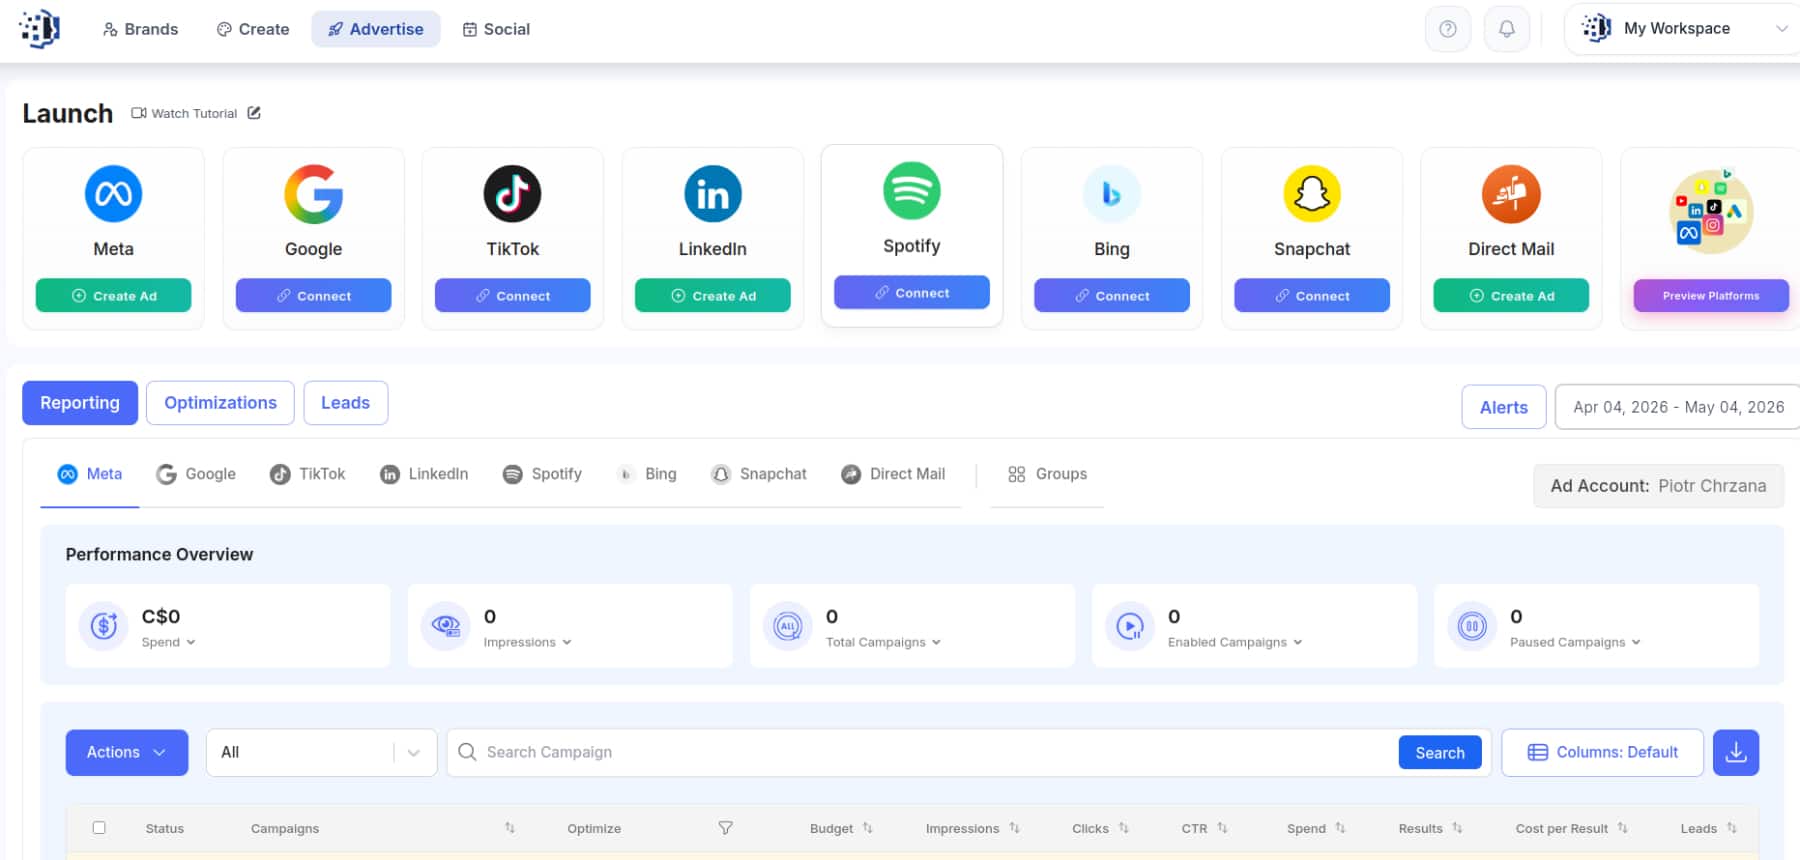Click the multi-platform preview circle image
The width and height of the screenshot is (1800, 860).
point(1711,210)
